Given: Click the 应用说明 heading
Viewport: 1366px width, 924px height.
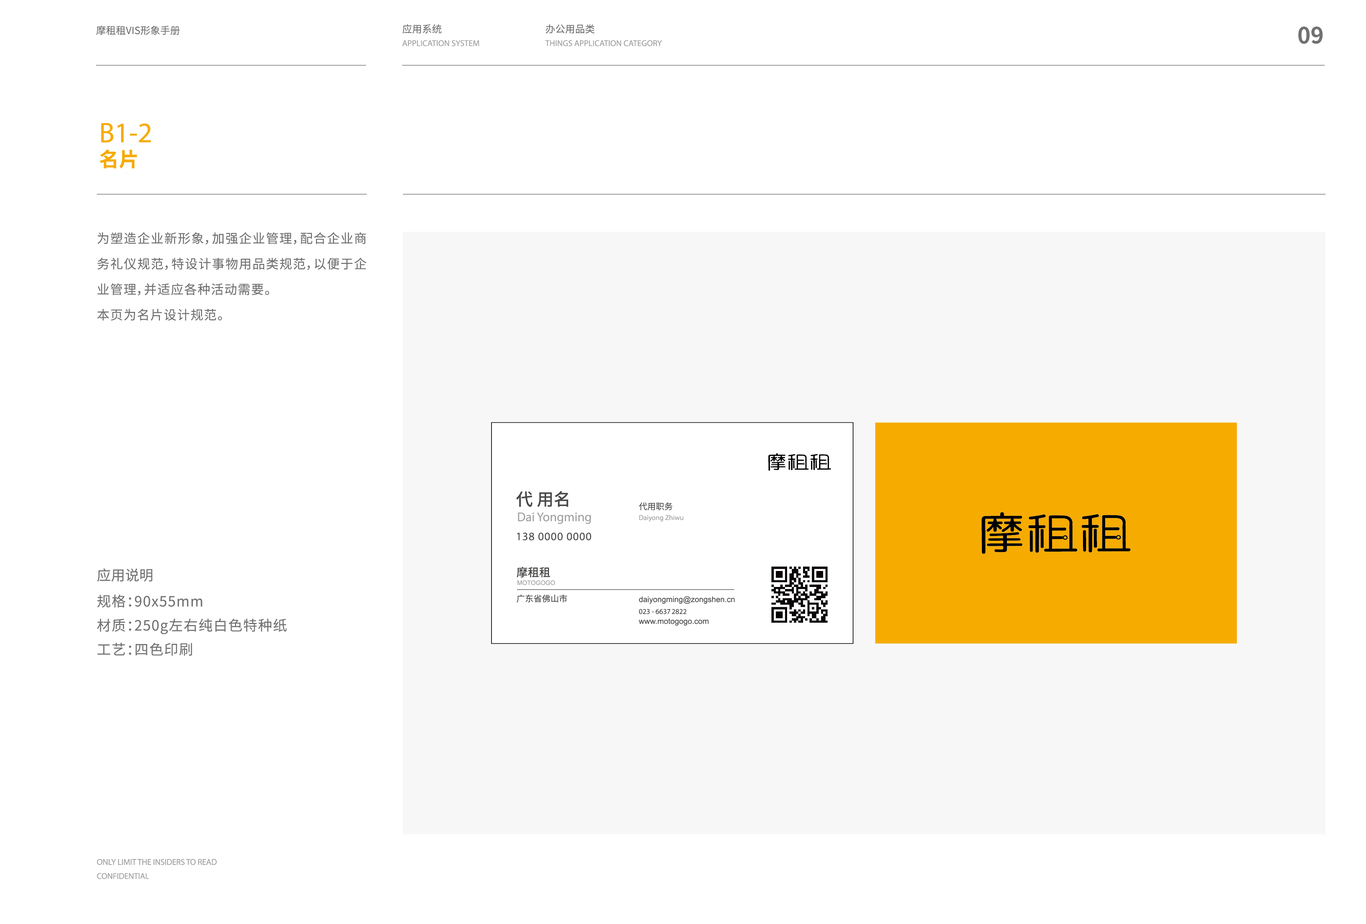Looking at the screenshot, I should [x=125, y=575].
